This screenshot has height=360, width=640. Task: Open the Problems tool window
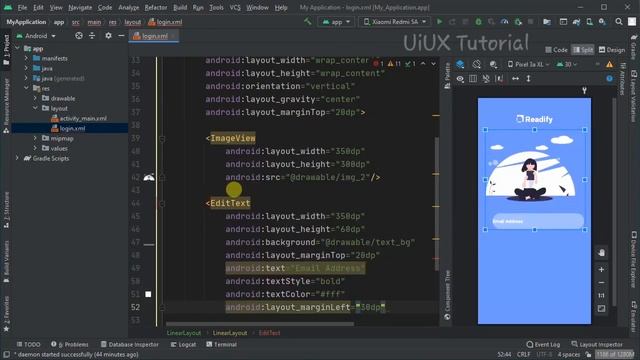[x=70, y=344]
